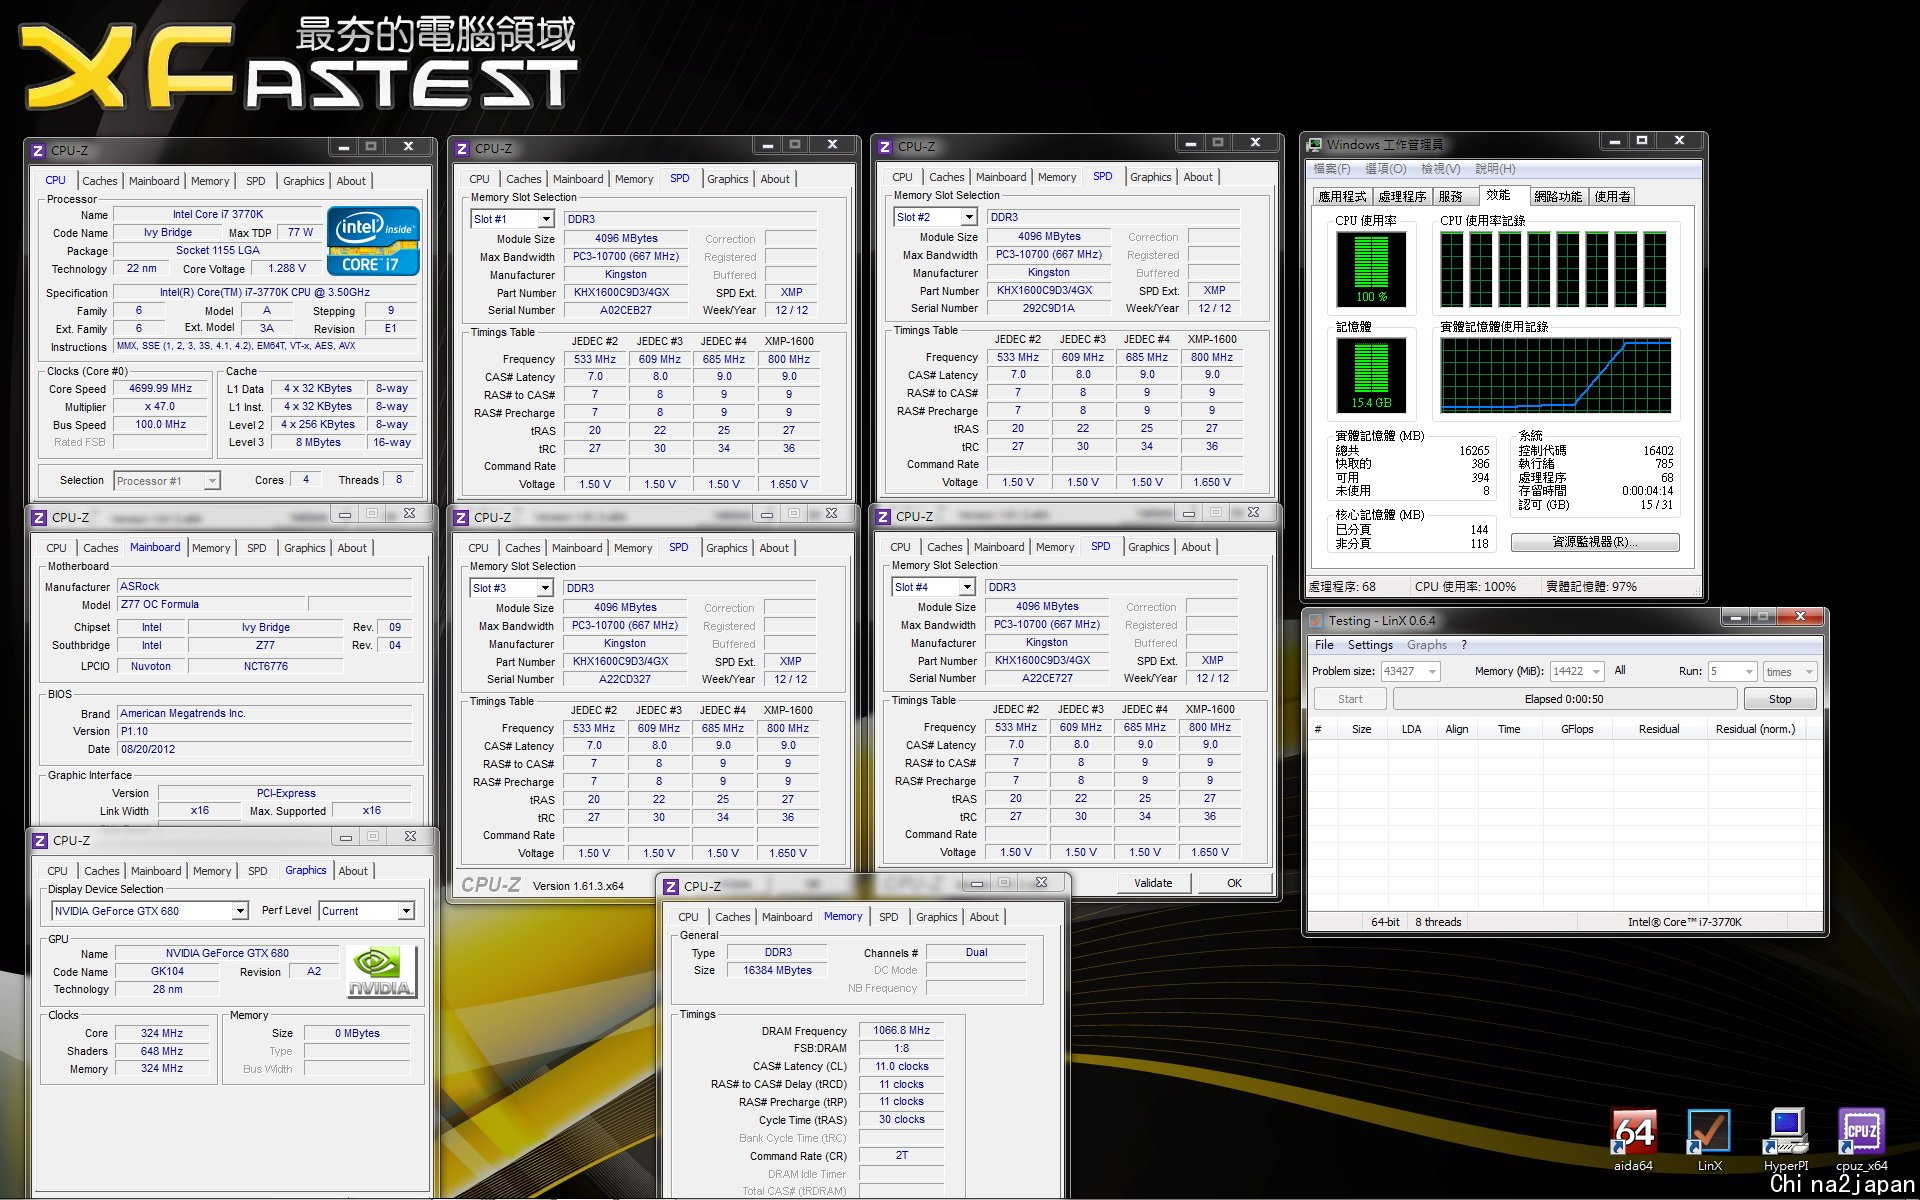Expand the Processor #1 selection dropdown

click(x=212, y=481)
